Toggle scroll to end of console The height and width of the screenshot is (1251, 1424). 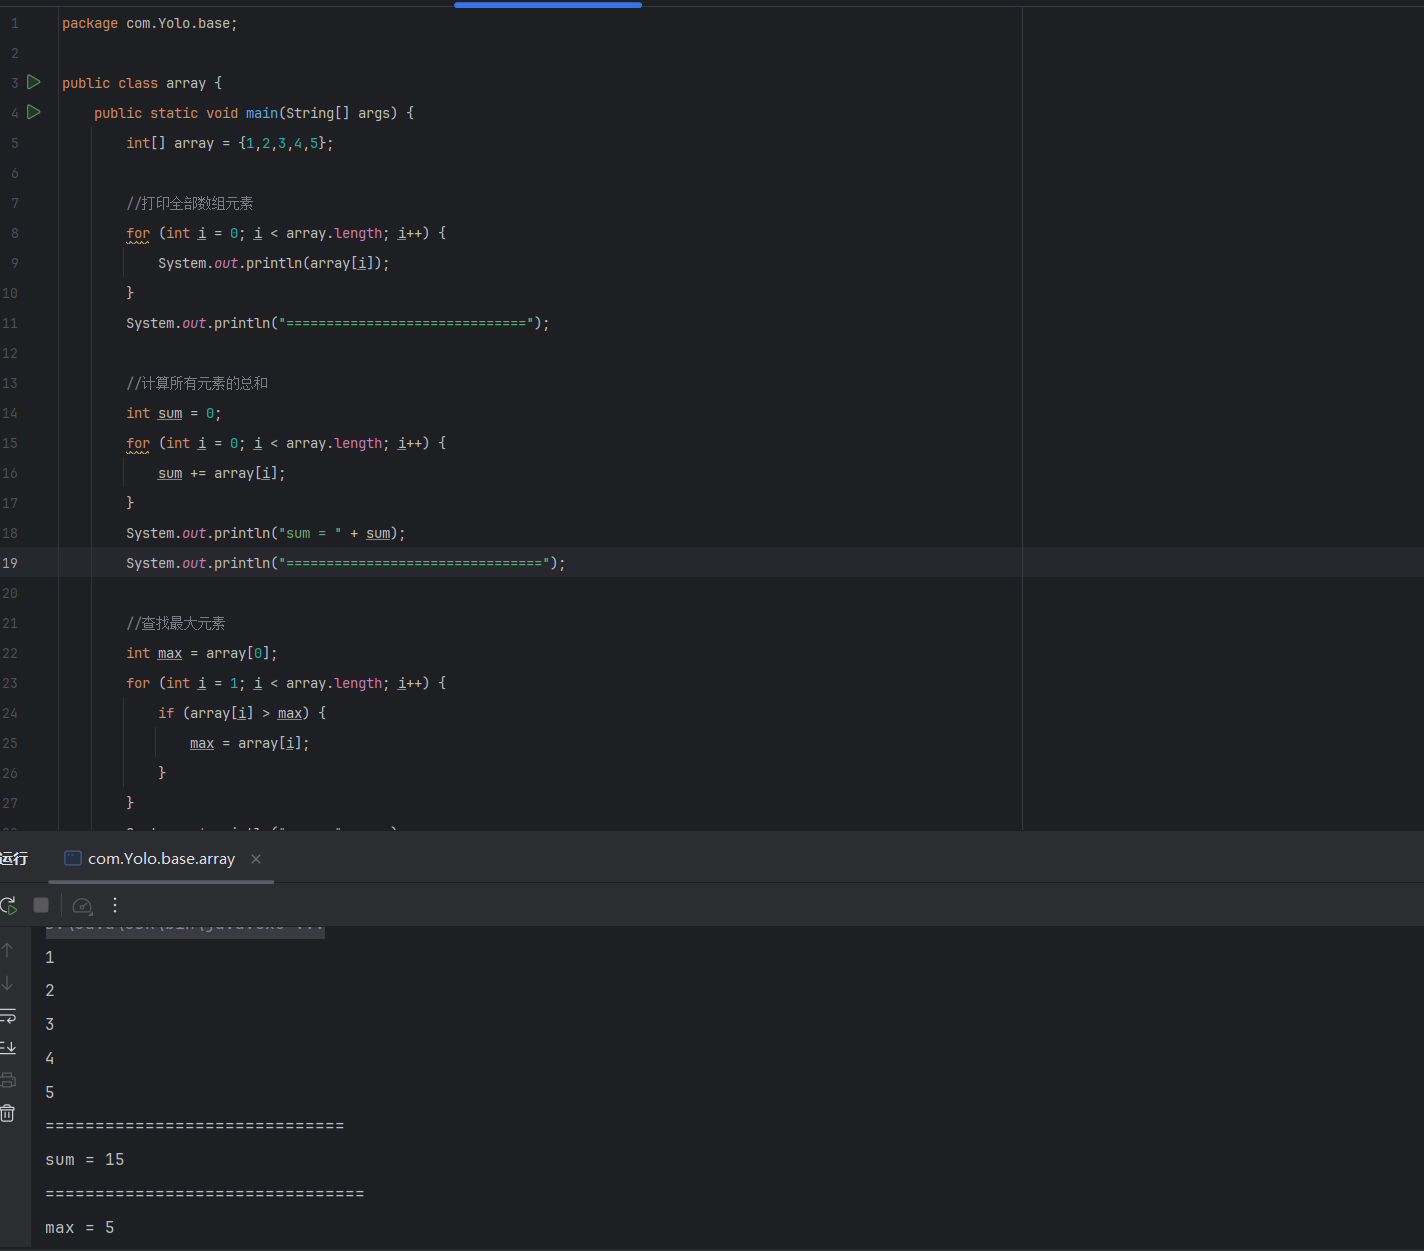7,1047
